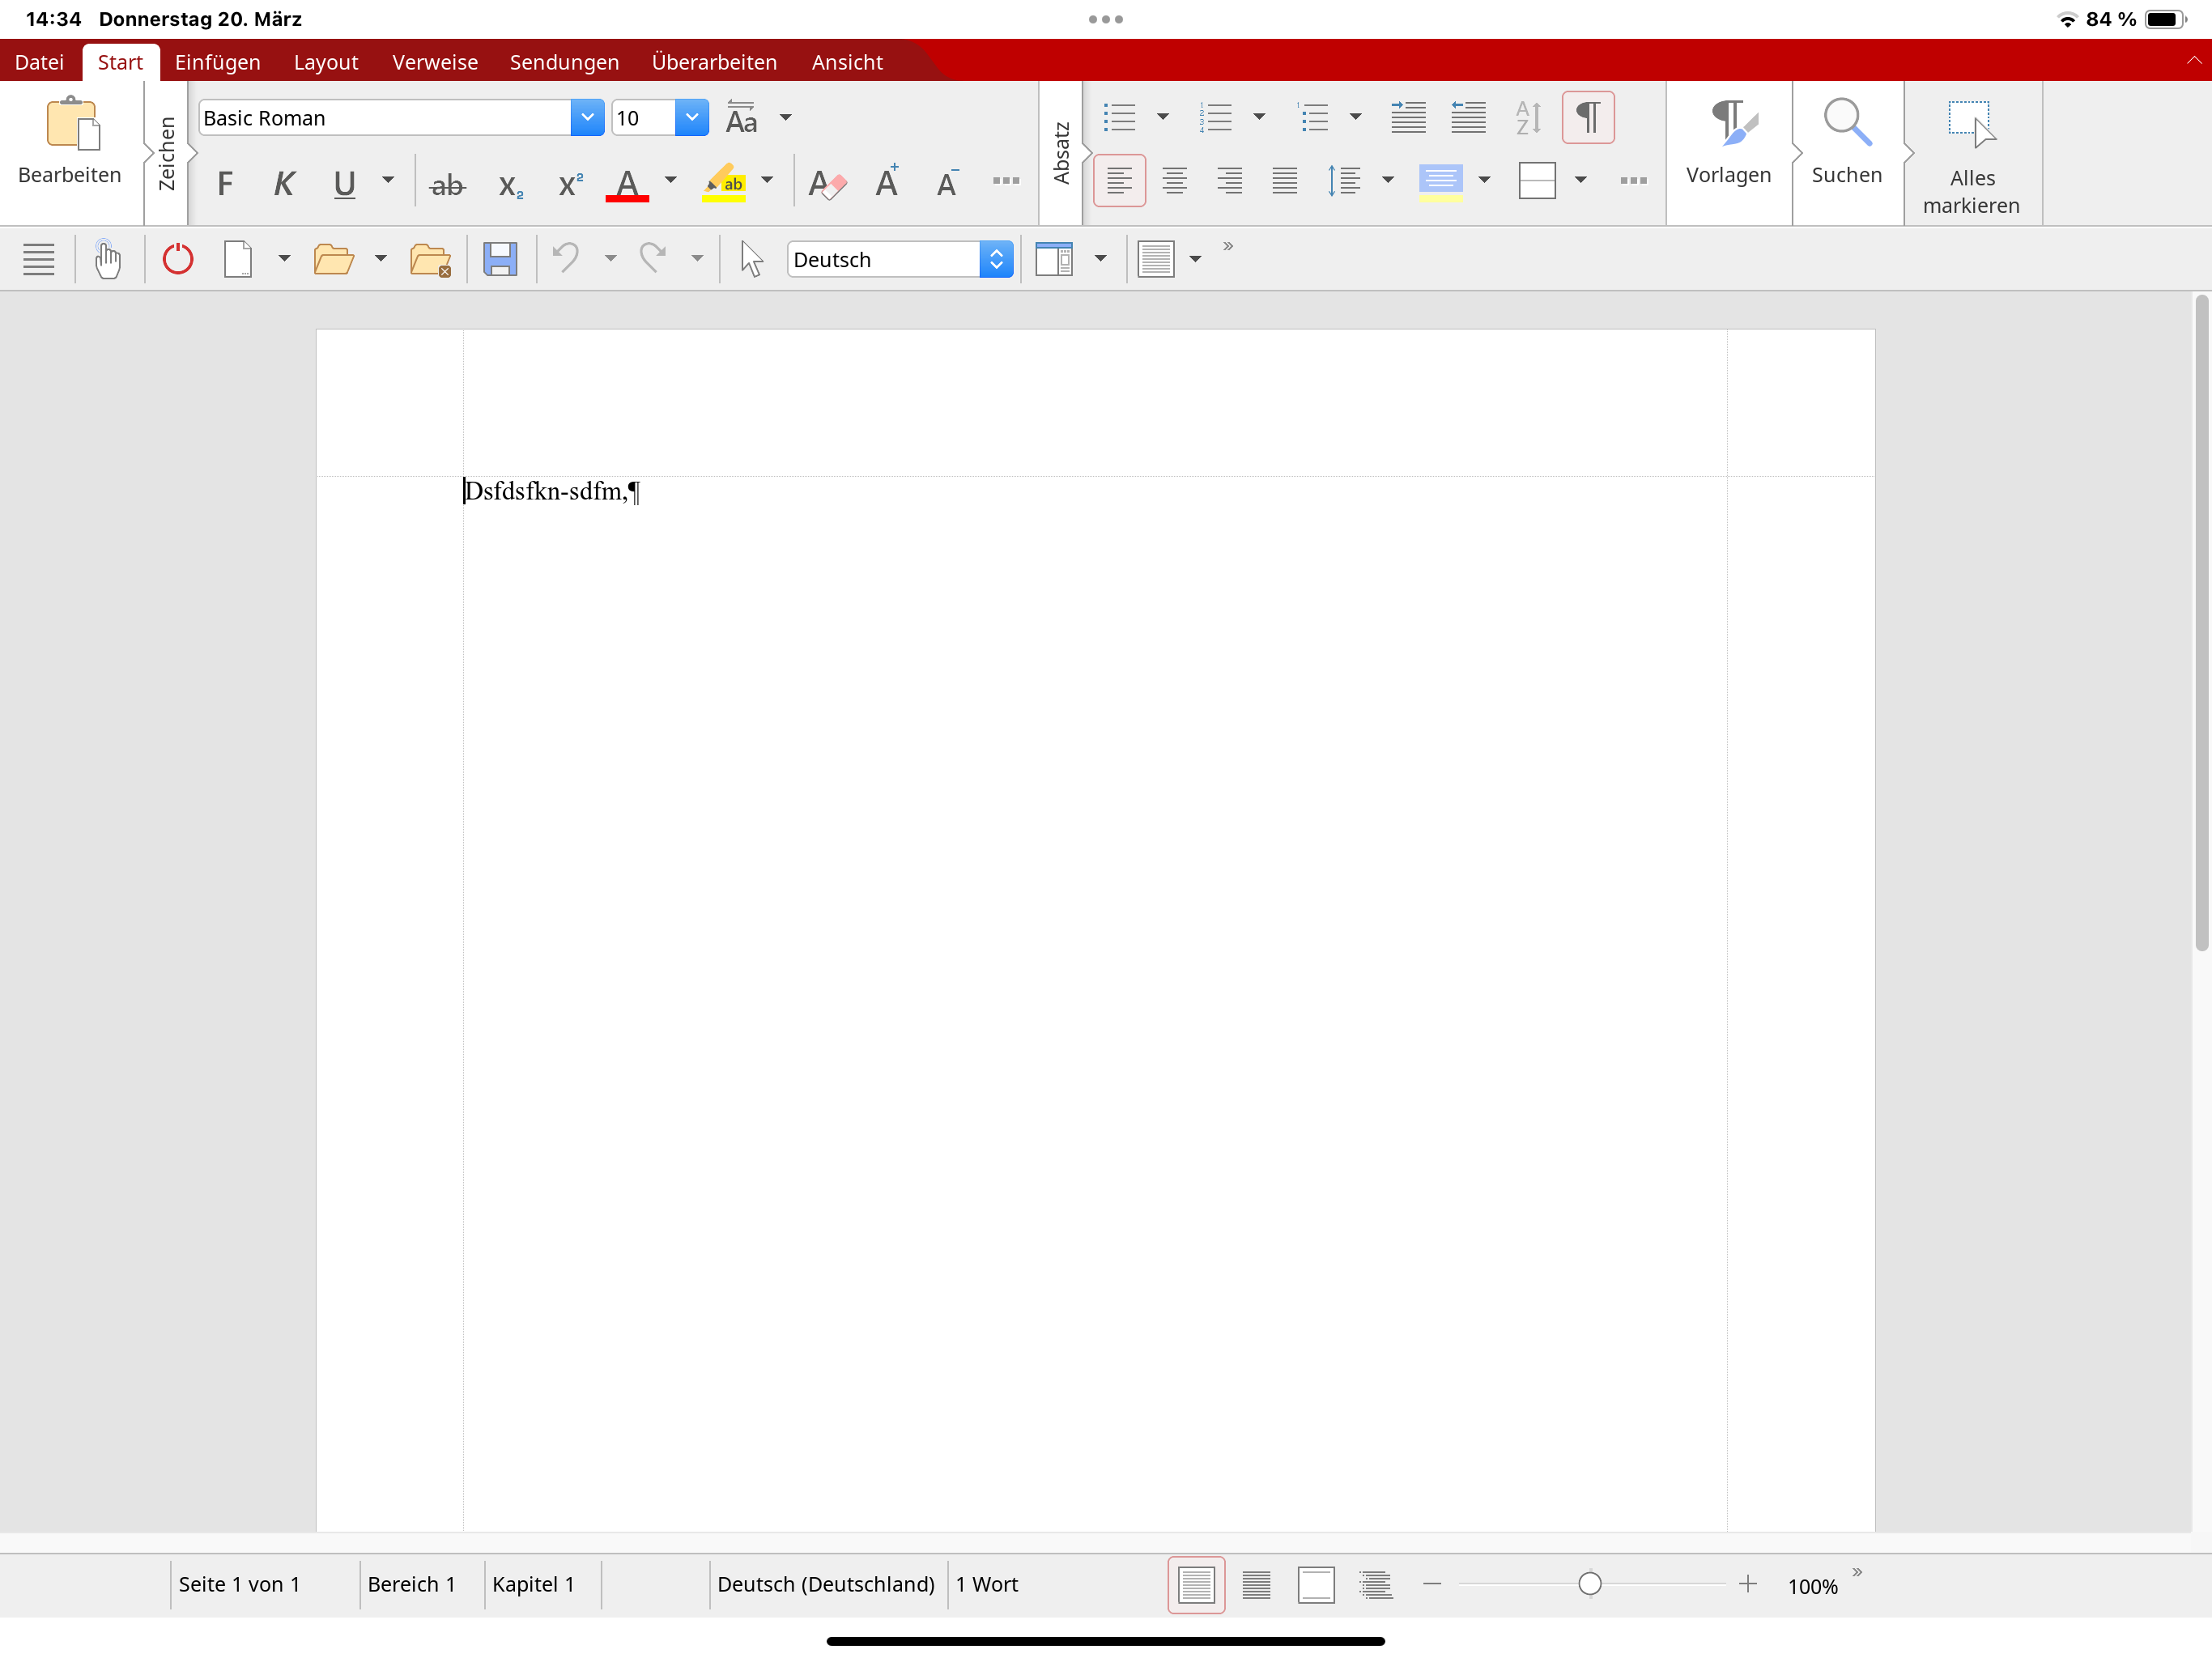Save the document with floppy icon
The width and height of the screenshot is (2212, 1658).
[499, 259]
